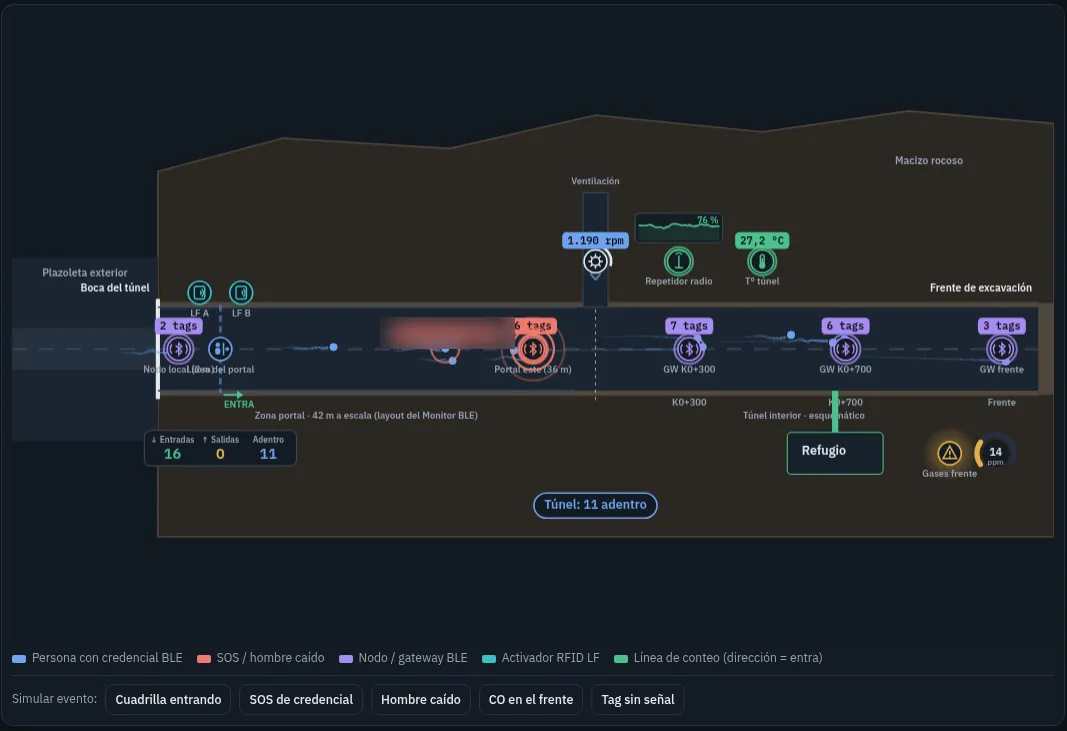This screenshot has width=1067, height=731.
Task: Open the 76 % radio signal chart
Action: coord(678,227)
